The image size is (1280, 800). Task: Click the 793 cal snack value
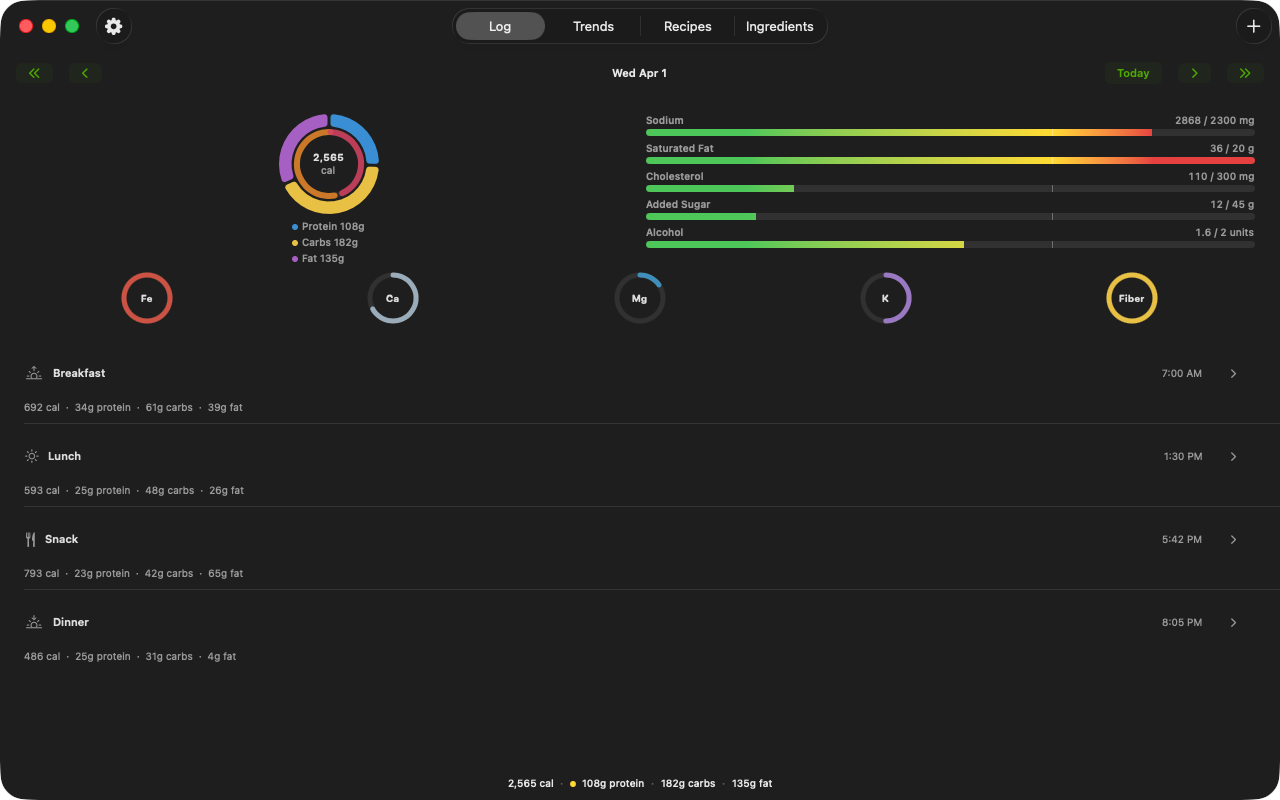42,574
